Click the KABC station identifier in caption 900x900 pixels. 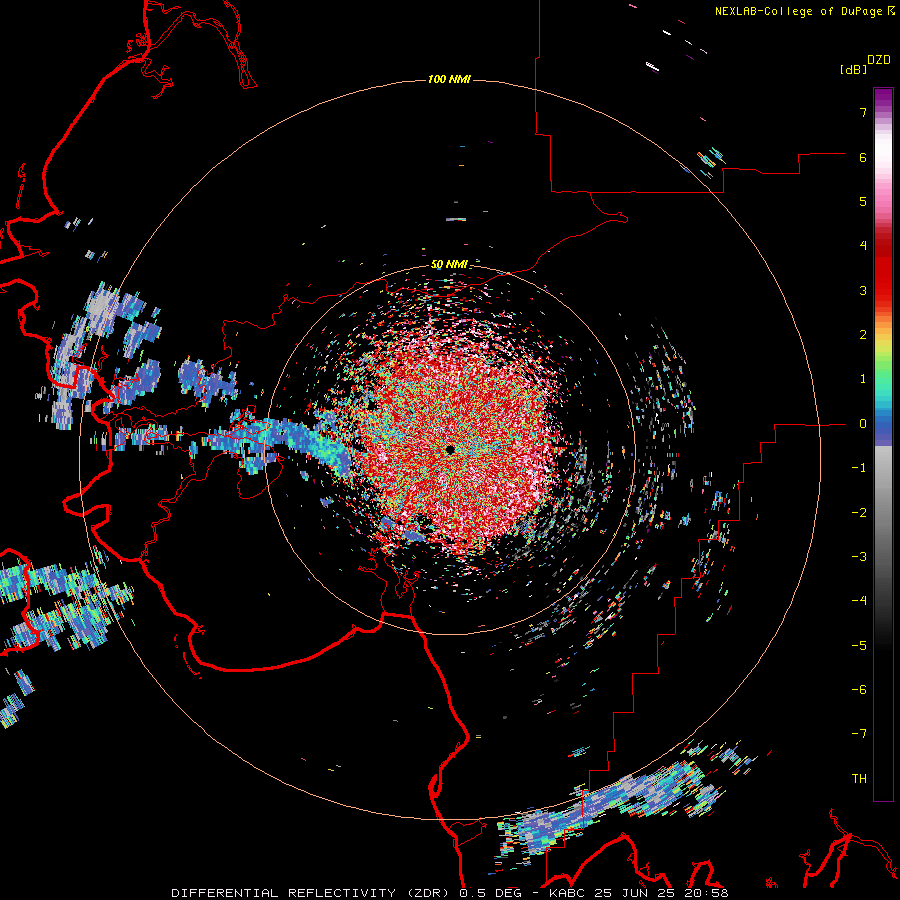point(568,893)
